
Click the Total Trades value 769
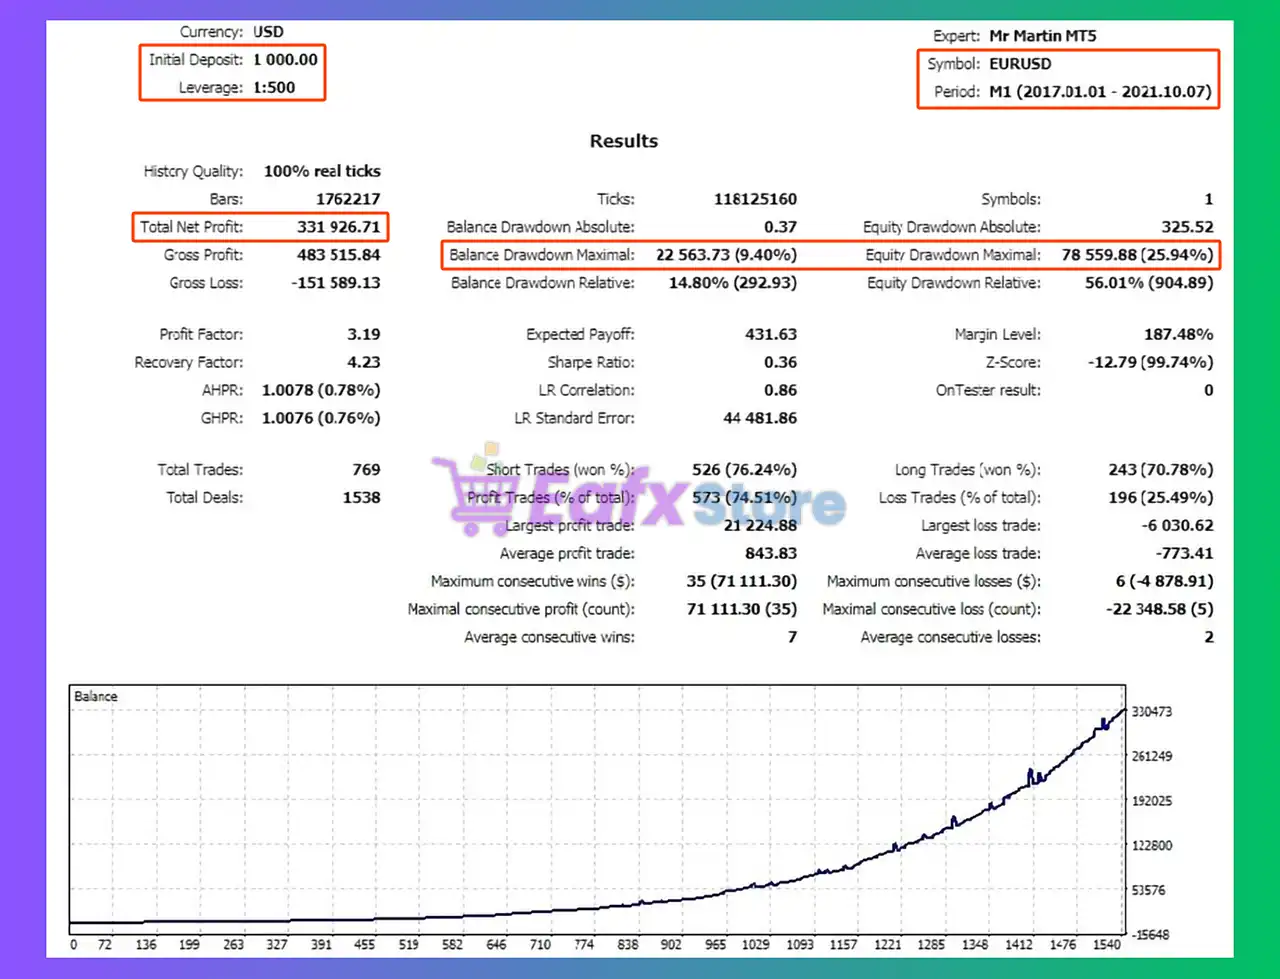pyautogui.click(x=366, y=469)
